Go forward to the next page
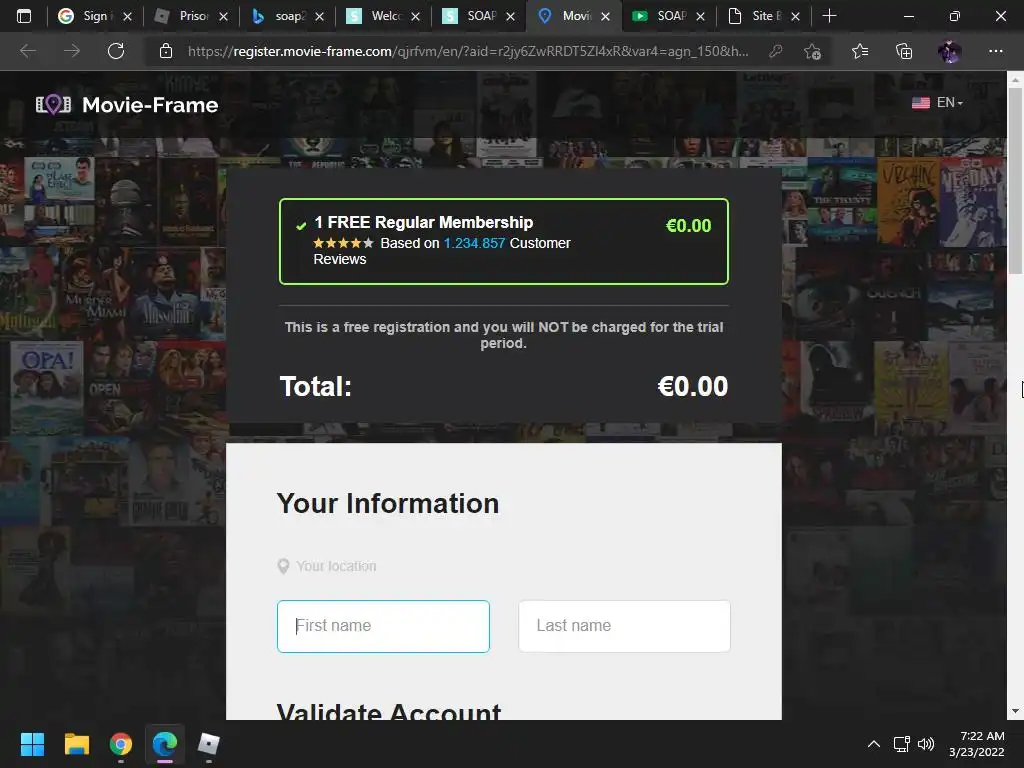 [x=72, y=51]
